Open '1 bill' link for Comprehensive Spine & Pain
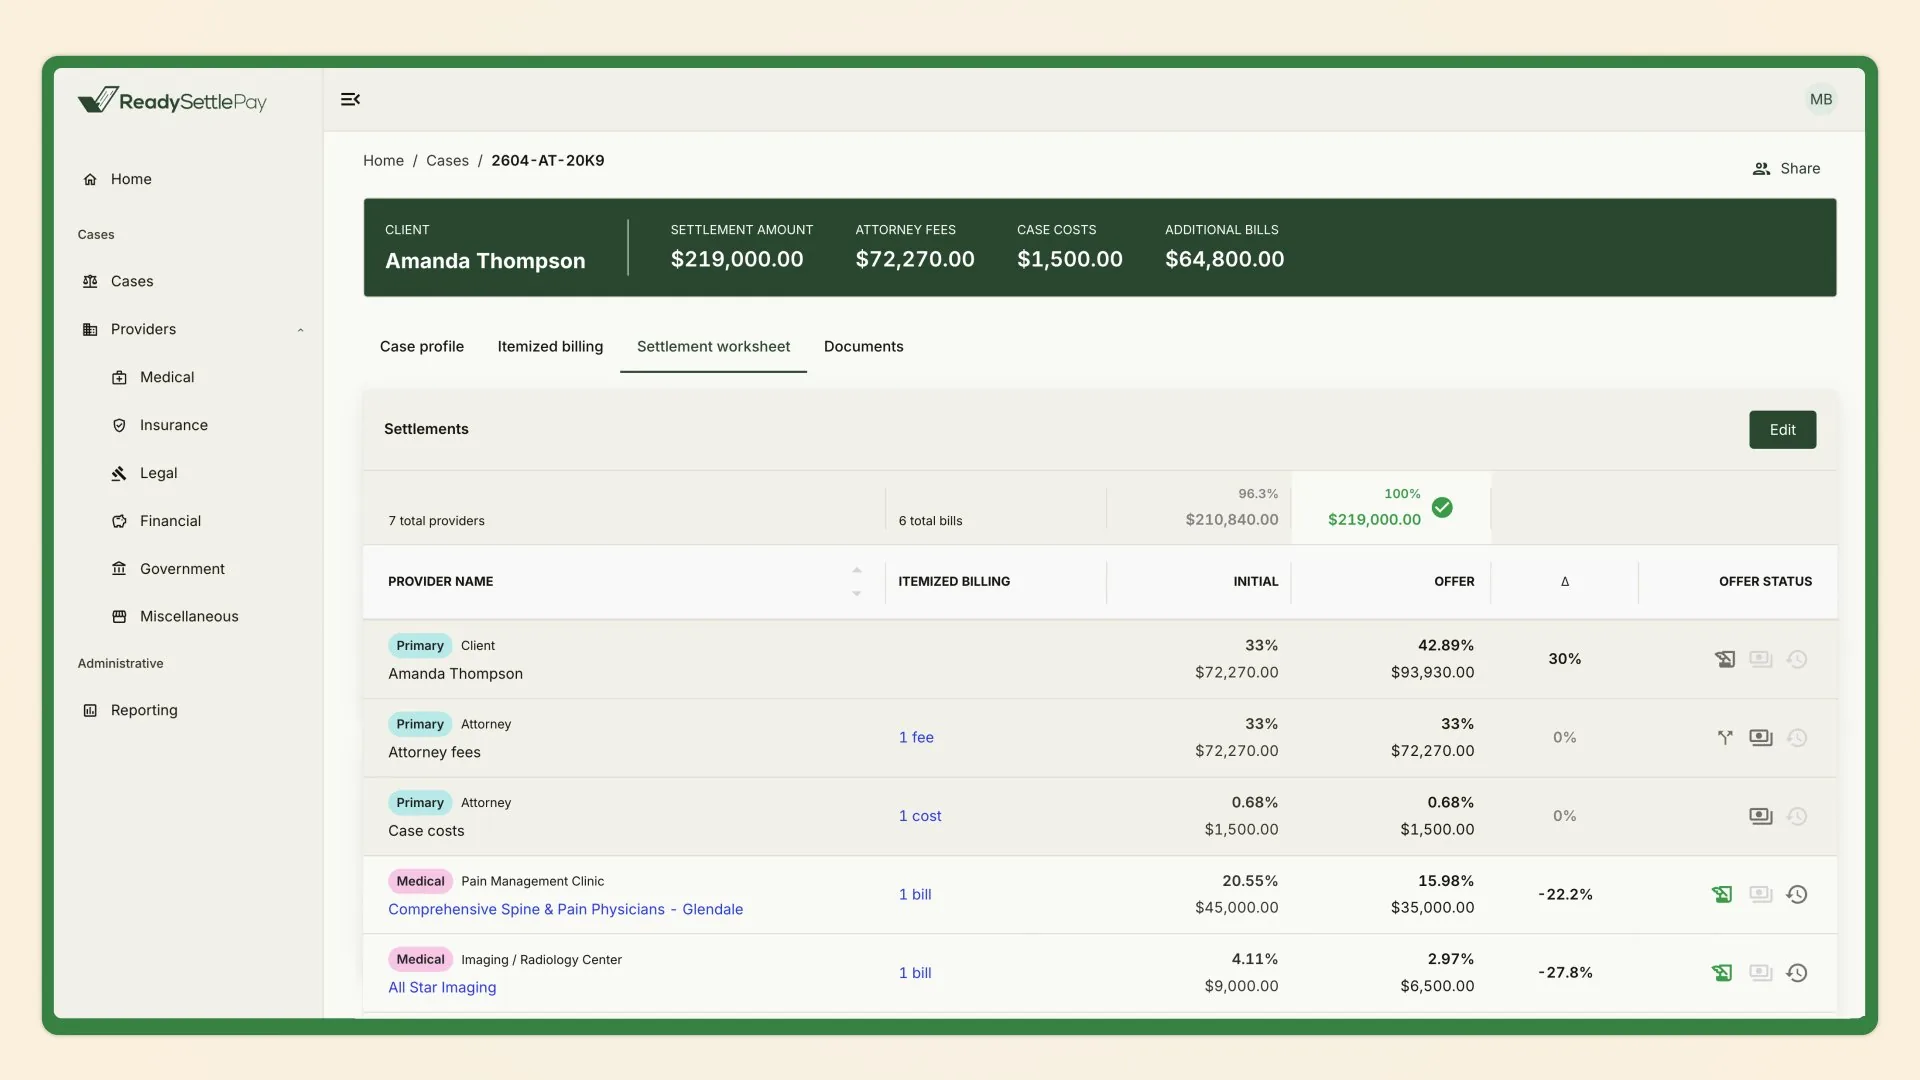 915,894
